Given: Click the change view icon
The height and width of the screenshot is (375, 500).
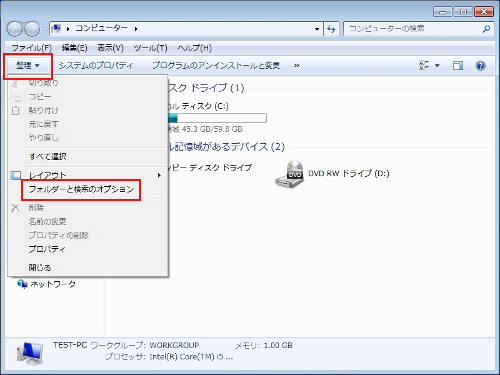Looking at the screenshot, I should point(424,65).
